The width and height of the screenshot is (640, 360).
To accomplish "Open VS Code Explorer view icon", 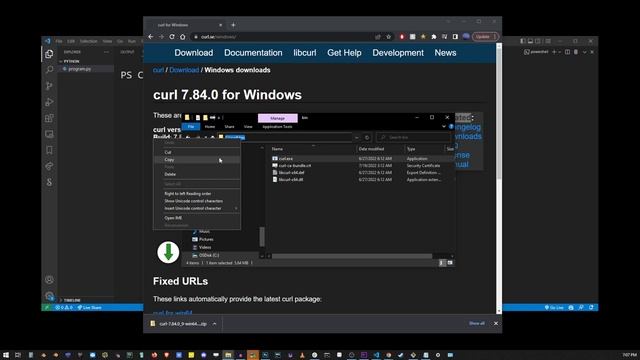I will click(x=49, y=54).
